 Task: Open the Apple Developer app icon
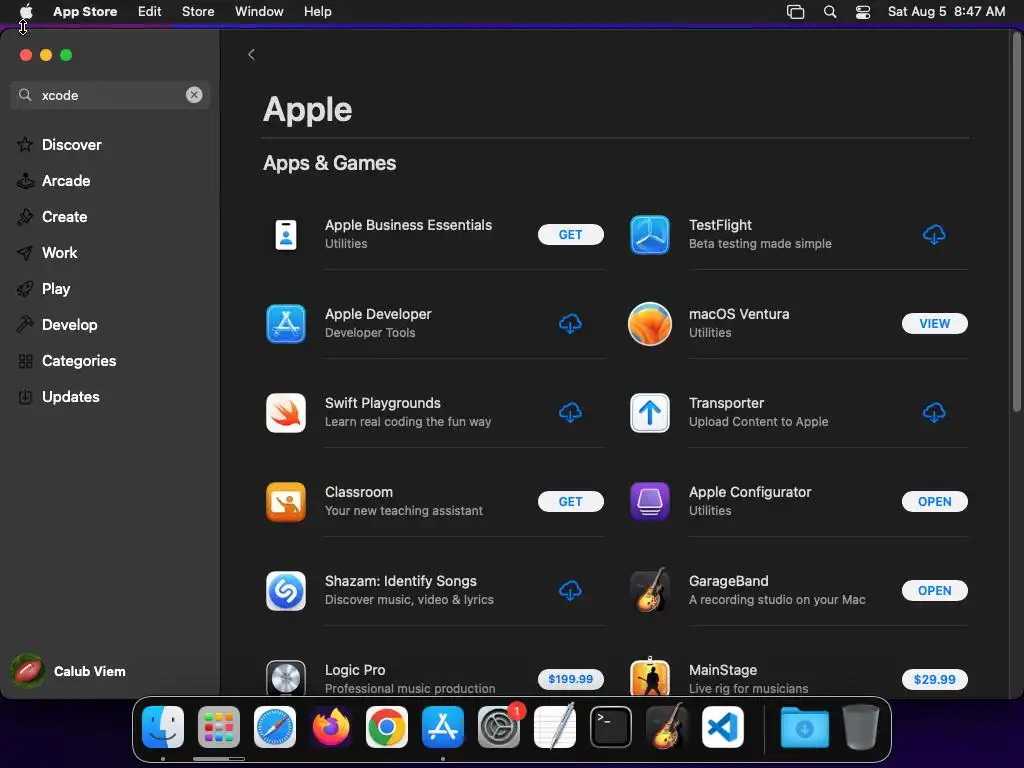[286, 323]
